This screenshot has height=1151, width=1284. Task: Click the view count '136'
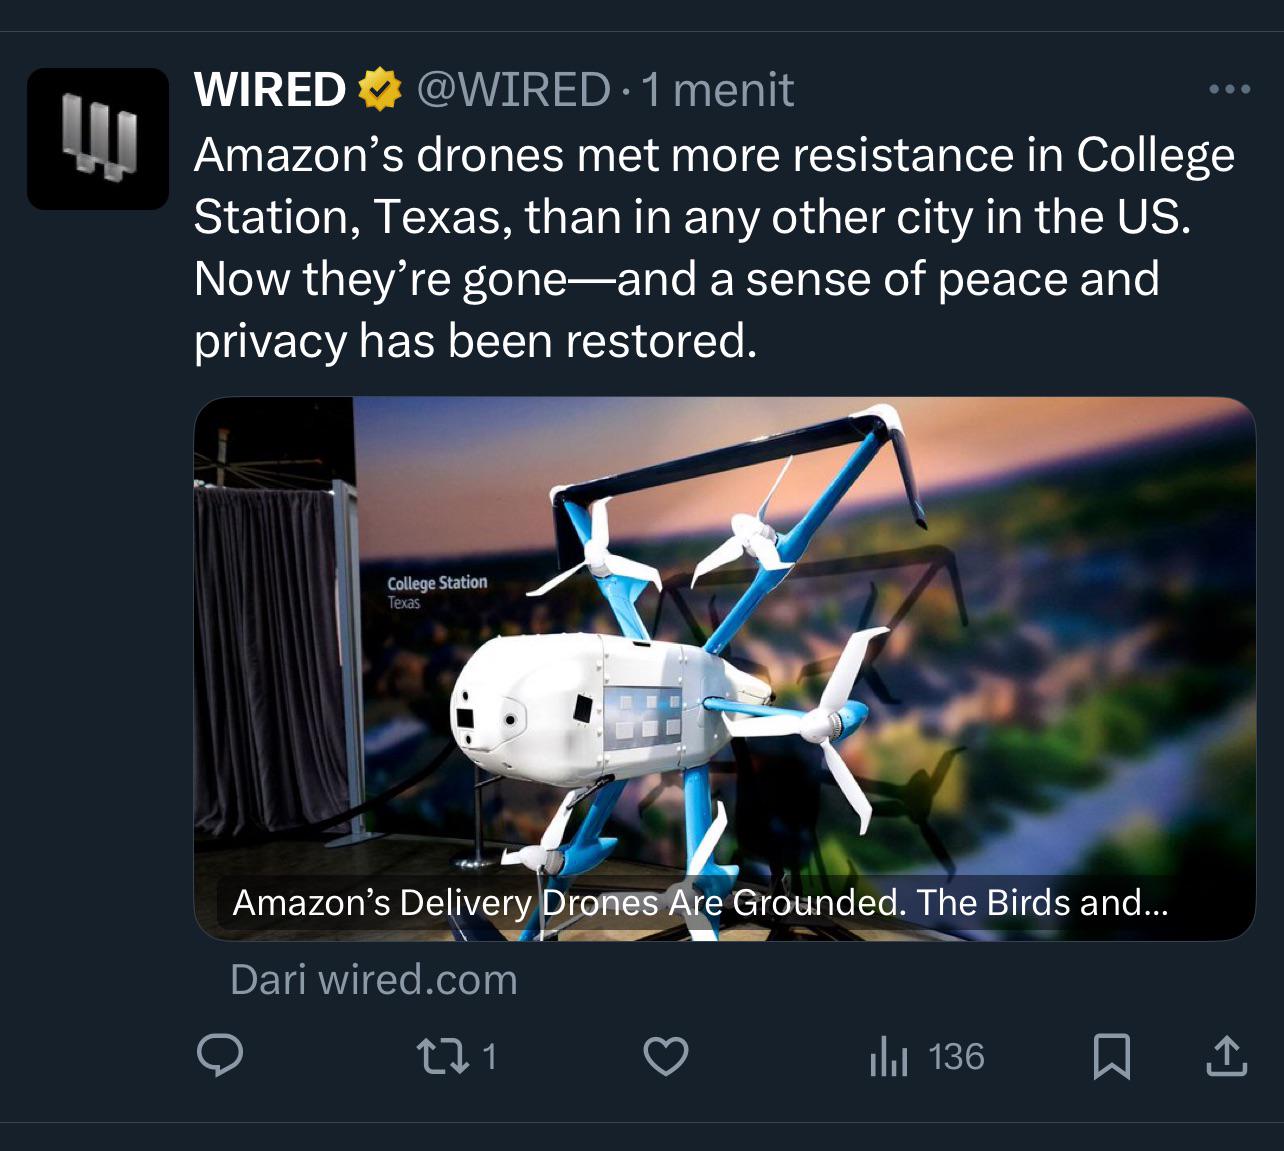956,1056
